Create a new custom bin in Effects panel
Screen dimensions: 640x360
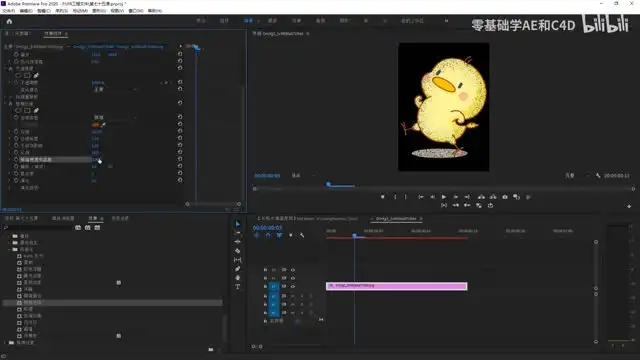tap(211, 350)
